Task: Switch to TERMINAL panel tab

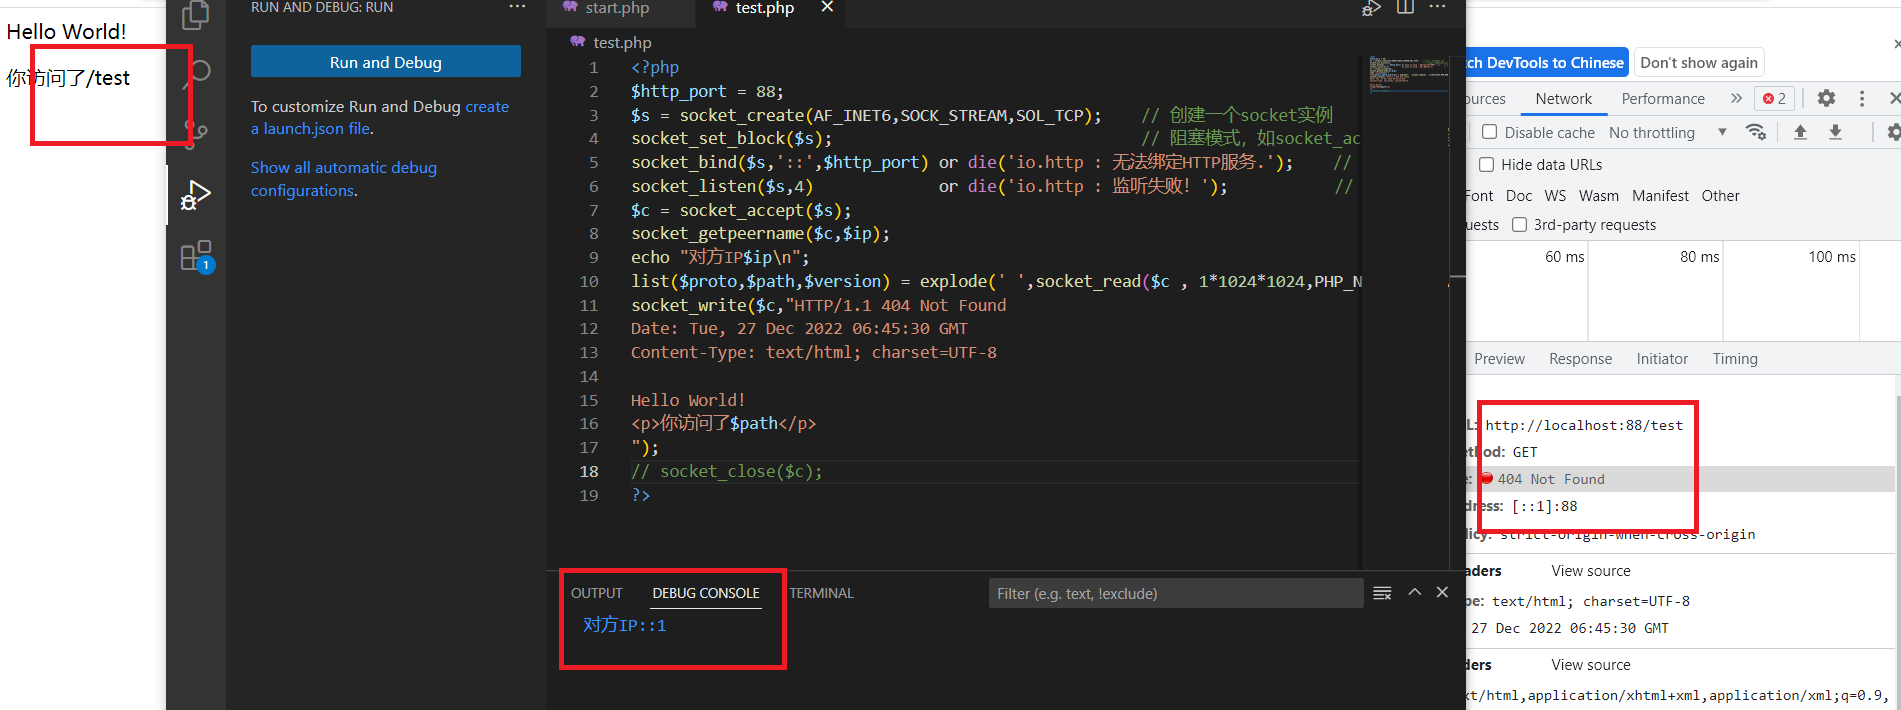Action: tap(822, 593)
